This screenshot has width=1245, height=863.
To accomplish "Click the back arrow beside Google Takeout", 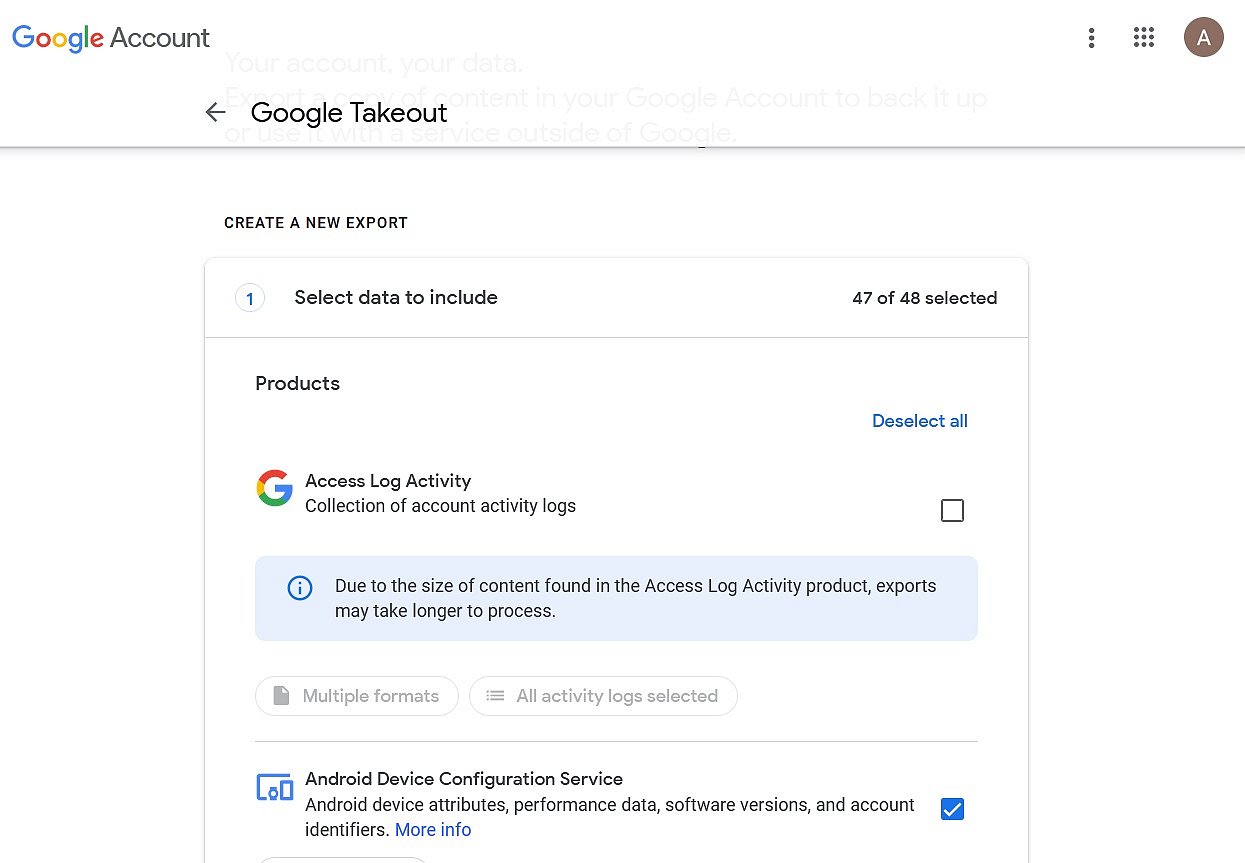I will point(215,113).
